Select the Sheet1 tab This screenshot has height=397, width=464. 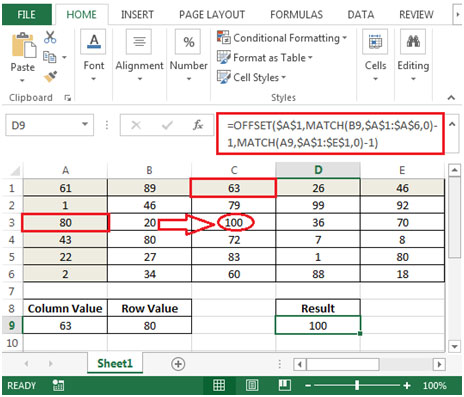pyautogui.click(x=115, y=363)
